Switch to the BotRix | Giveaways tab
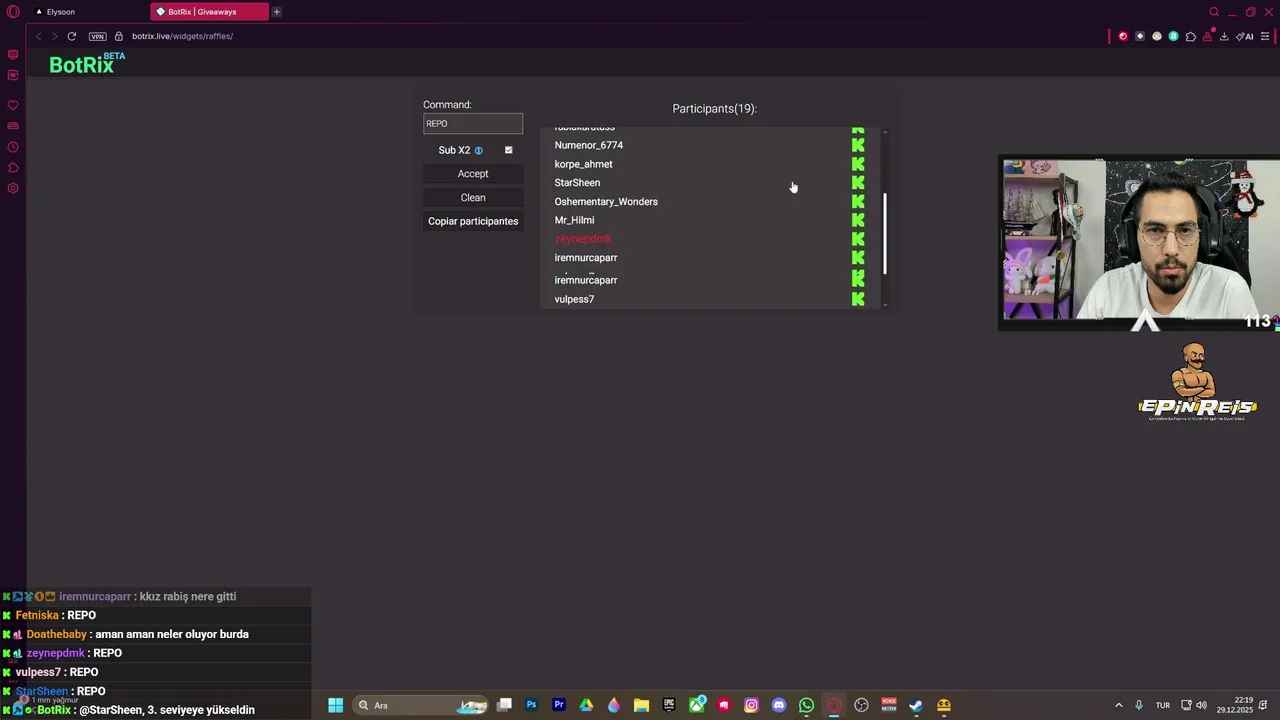This screenshot has width=1280, height=720. (209, 12)
